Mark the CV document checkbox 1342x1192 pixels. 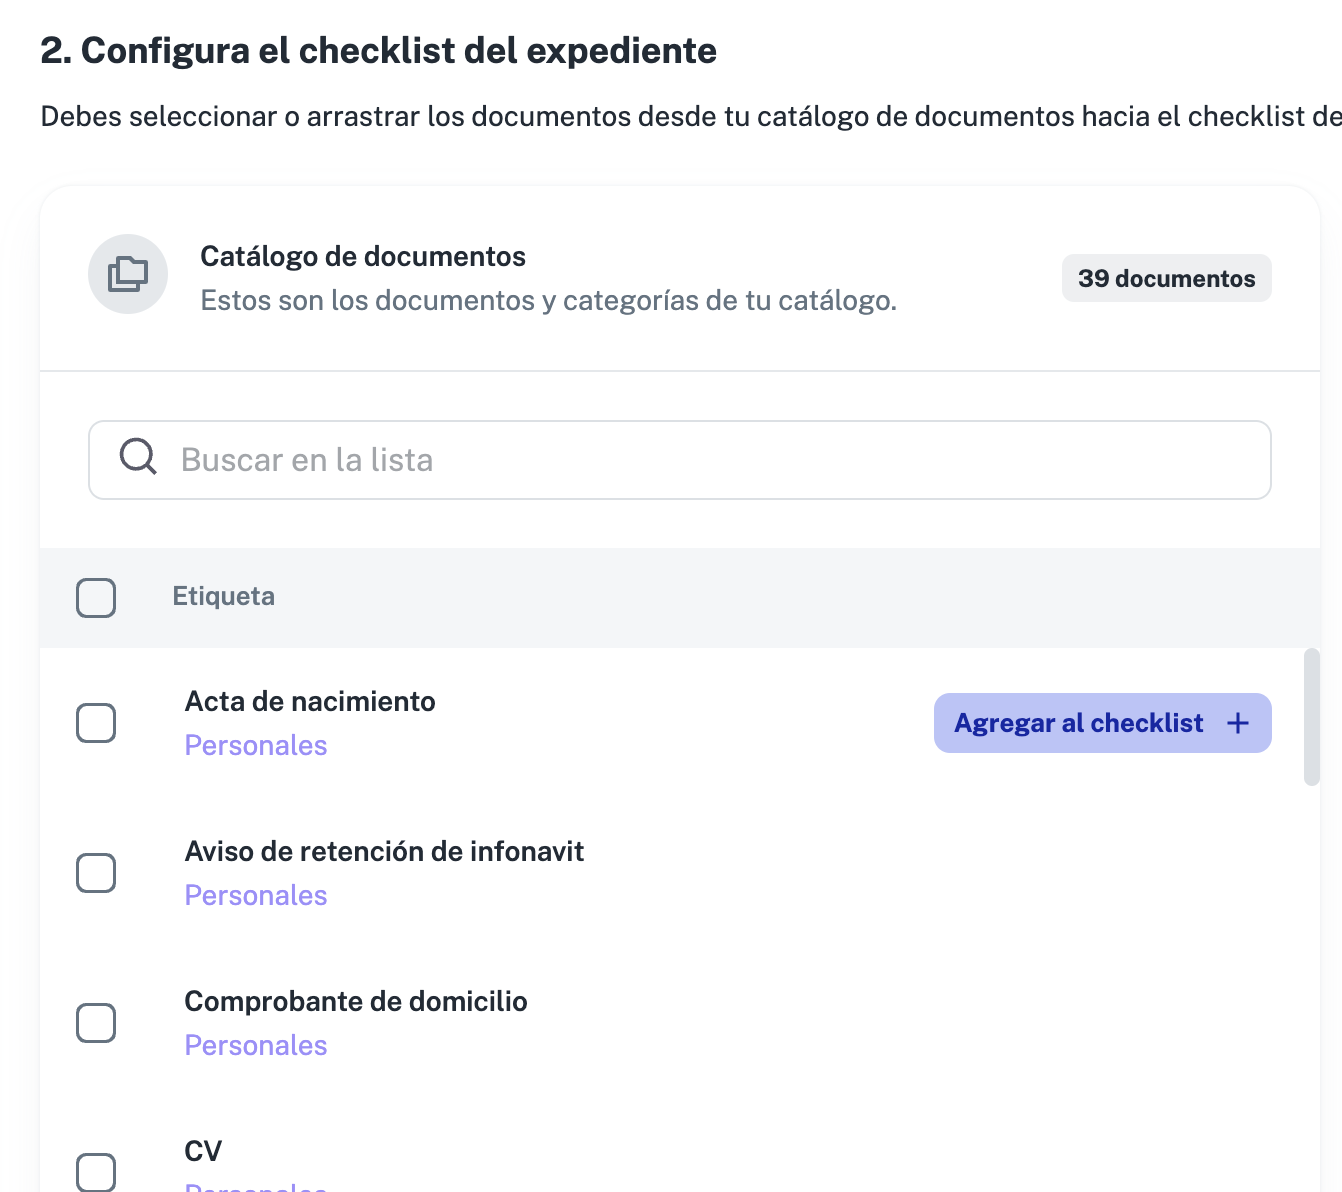point(96,1172)
